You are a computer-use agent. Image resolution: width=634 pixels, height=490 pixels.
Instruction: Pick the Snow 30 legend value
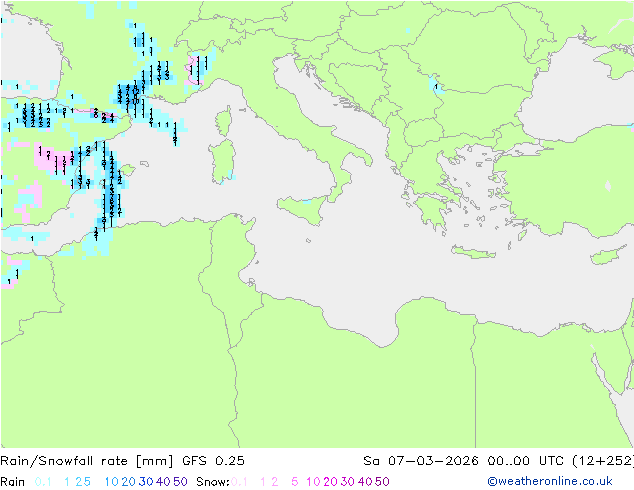click(348, 482)
